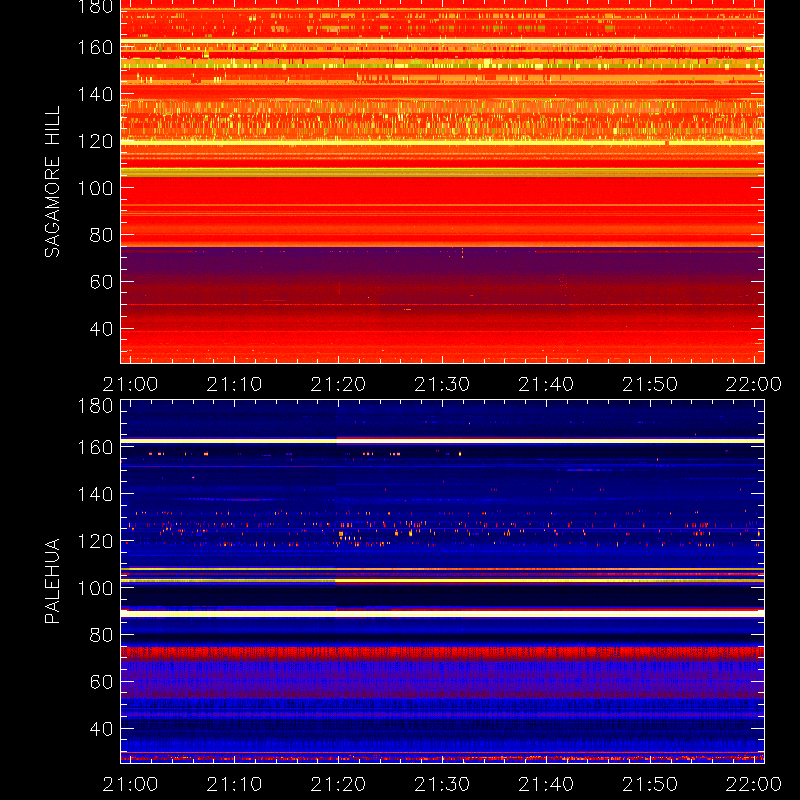
Task: Pick the 40 frequency label on Palehua axis
Action: click(102, 729)
